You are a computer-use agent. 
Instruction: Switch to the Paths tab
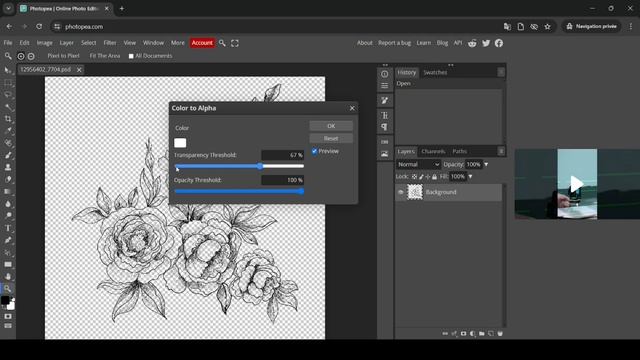(x=460, y=151)
